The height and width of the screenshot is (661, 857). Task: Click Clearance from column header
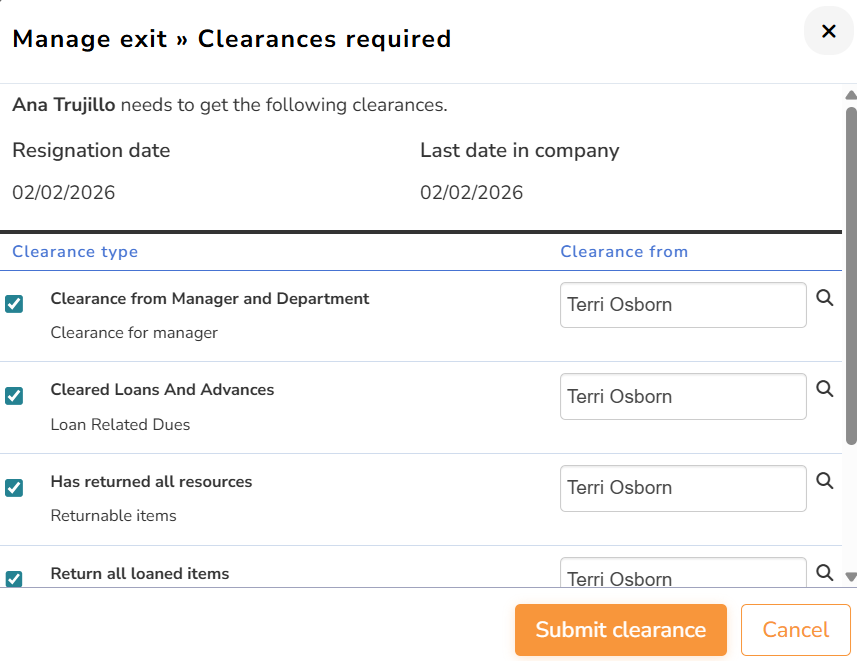[x=624, y=252]
